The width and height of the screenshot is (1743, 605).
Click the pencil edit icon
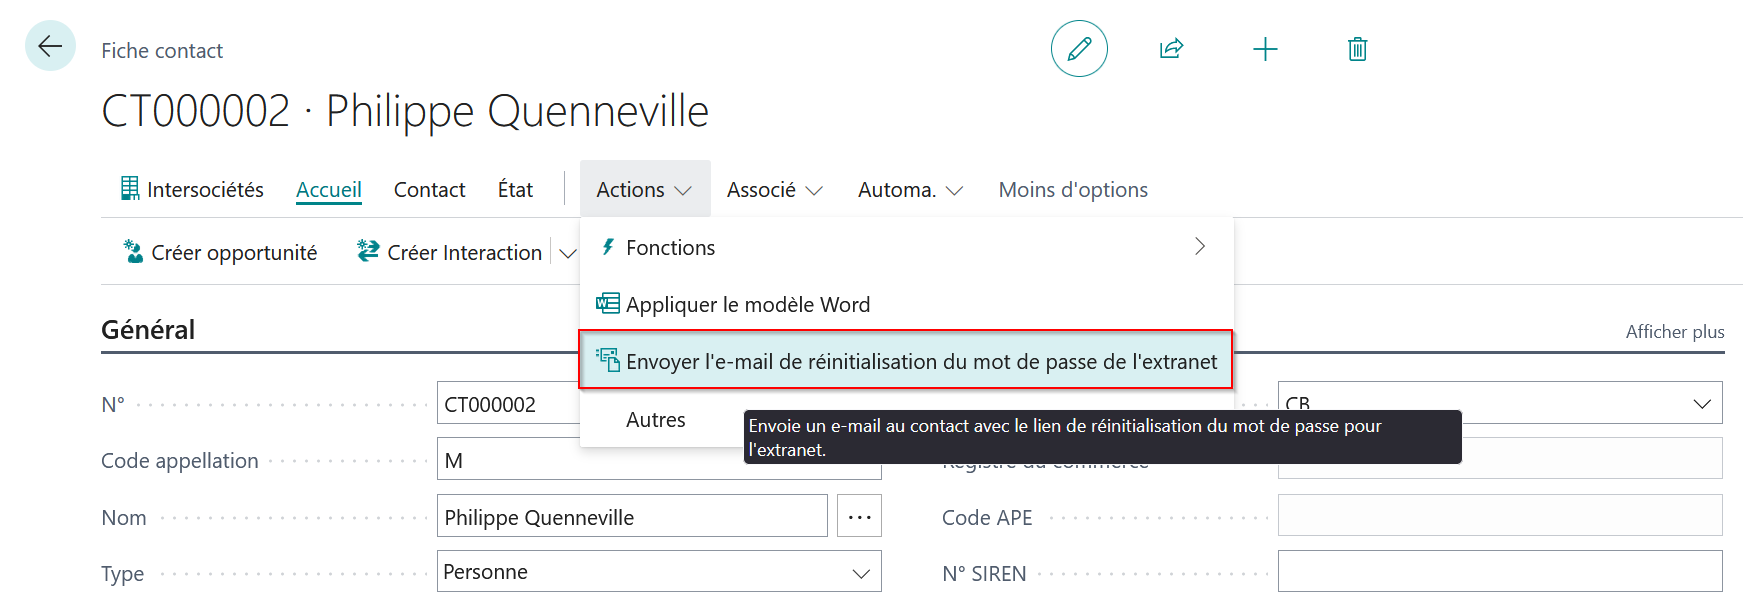[1079, 48]
